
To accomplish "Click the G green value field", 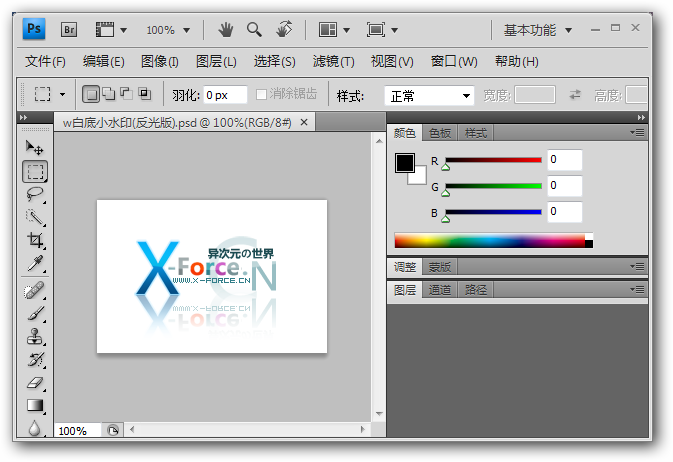I will 565,186.
